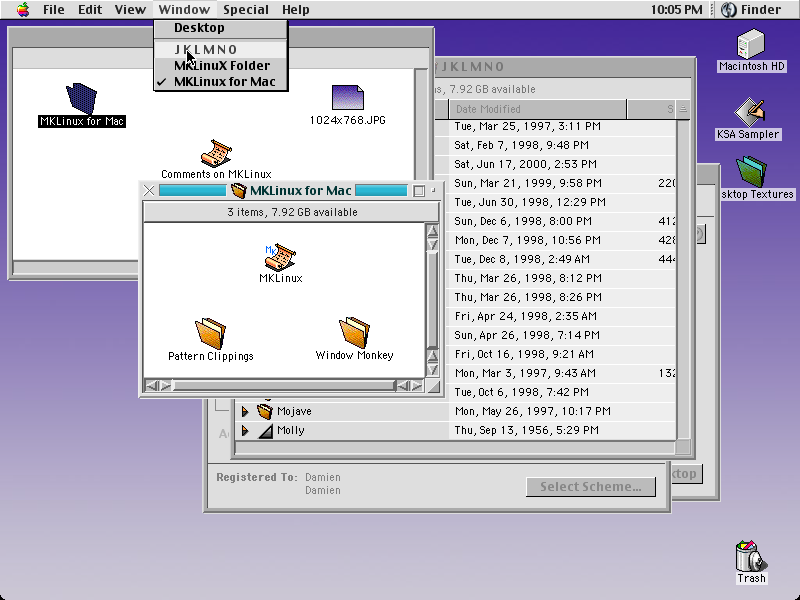Select JKLMNO in the Window menu
The image size is (800, 600).
point(221,49)
